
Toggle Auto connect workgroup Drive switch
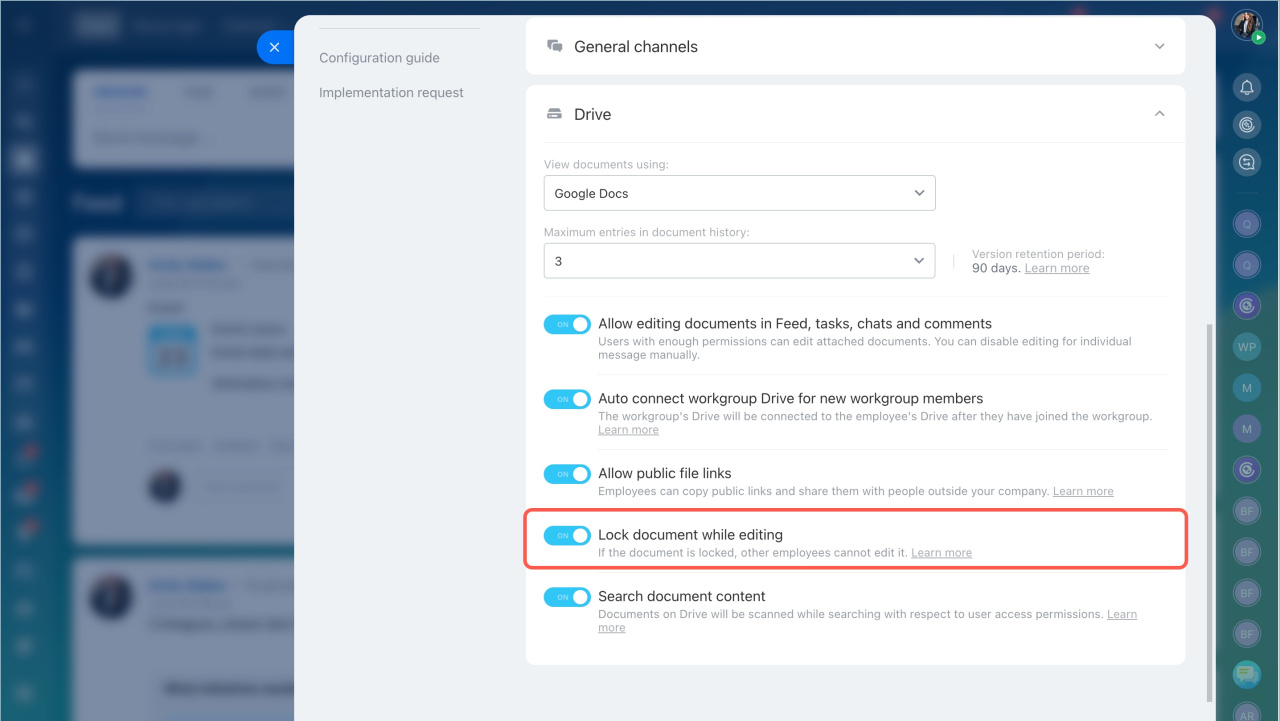[x=567, y=399]
